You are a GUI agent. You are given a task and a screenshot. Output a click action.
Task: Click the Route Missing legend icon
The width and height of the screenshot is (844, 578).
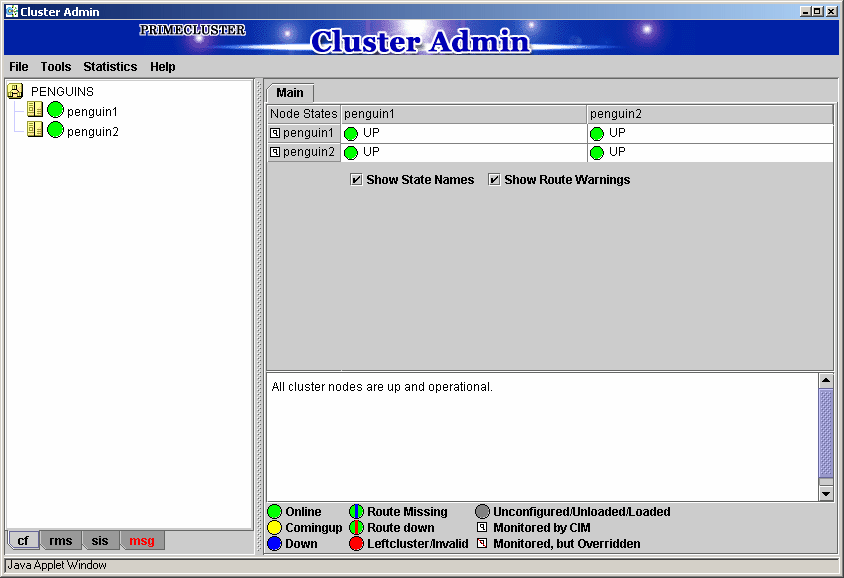[x=356, y=511]
